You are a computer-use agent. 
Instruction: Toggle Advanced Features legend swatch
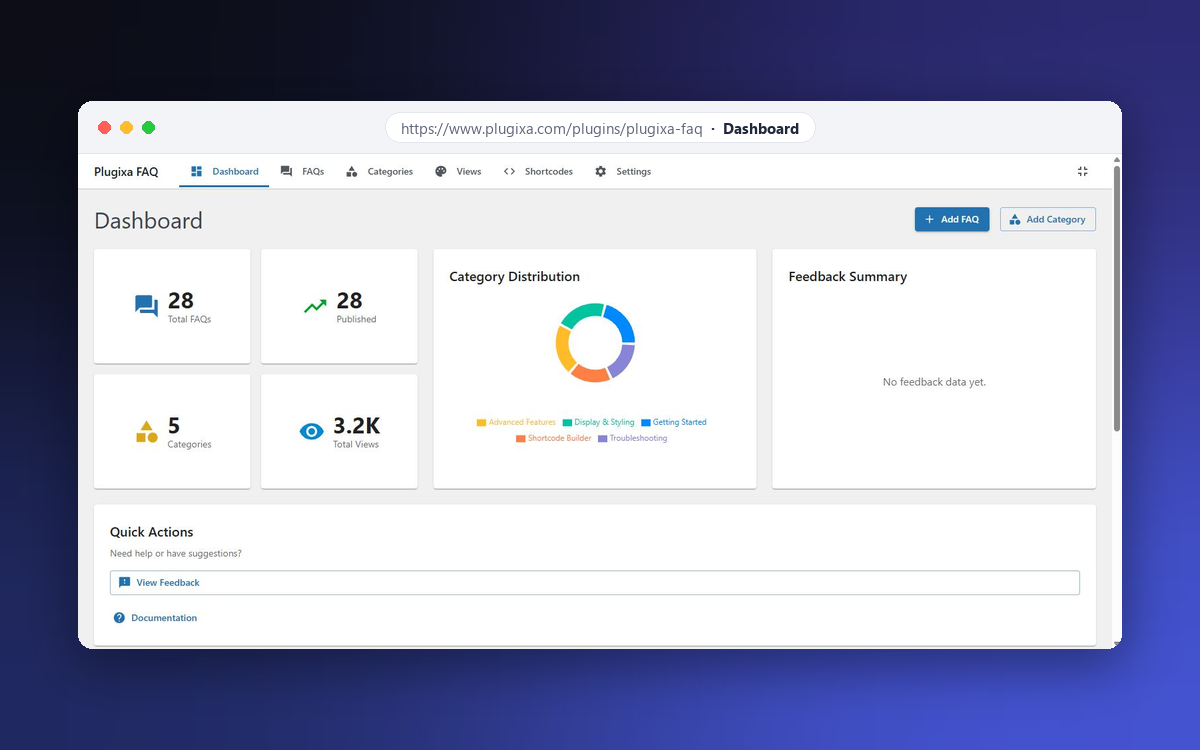pos(481,423)
